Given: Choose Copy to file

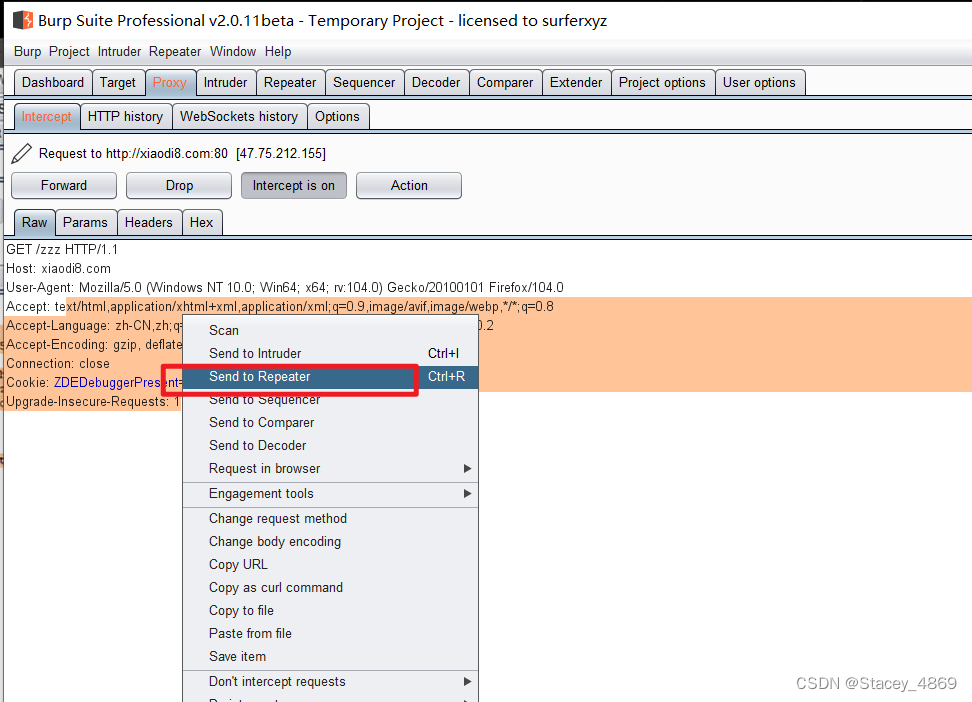Looking at the screenshot, I should point(330,610).
